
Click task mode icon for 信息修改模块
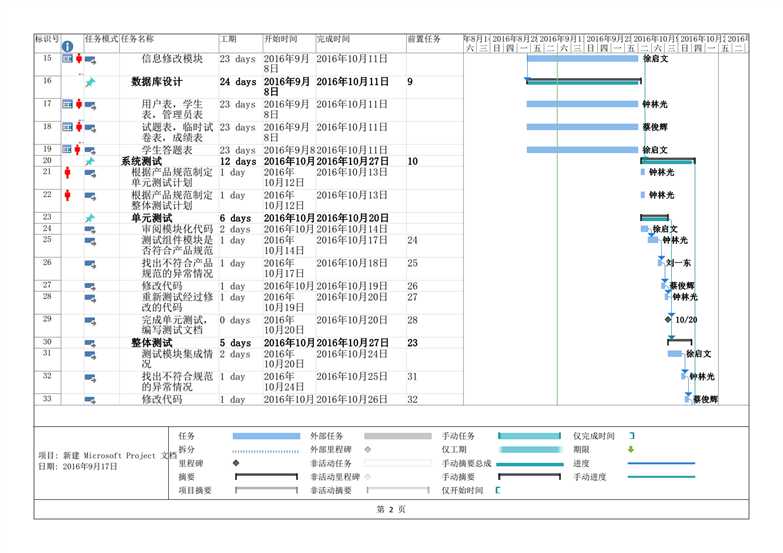(90, 59)
